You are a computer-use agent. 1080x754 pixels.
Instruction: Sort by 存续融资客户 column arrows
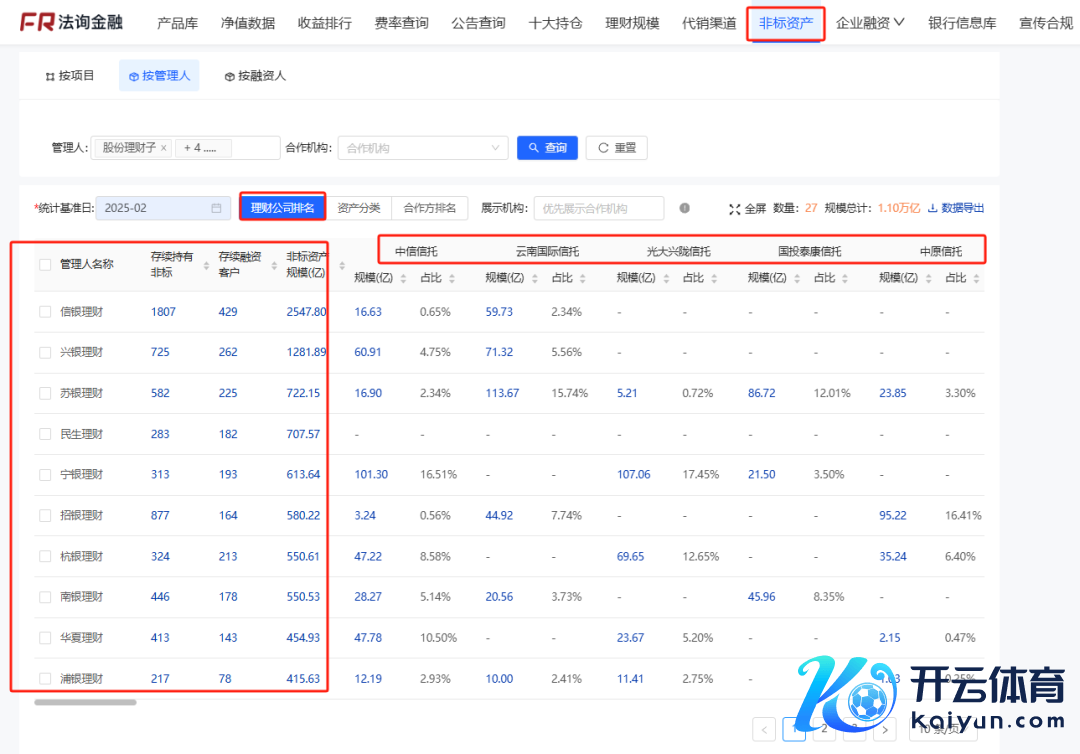pyautogui.click(x=274, y=265)
